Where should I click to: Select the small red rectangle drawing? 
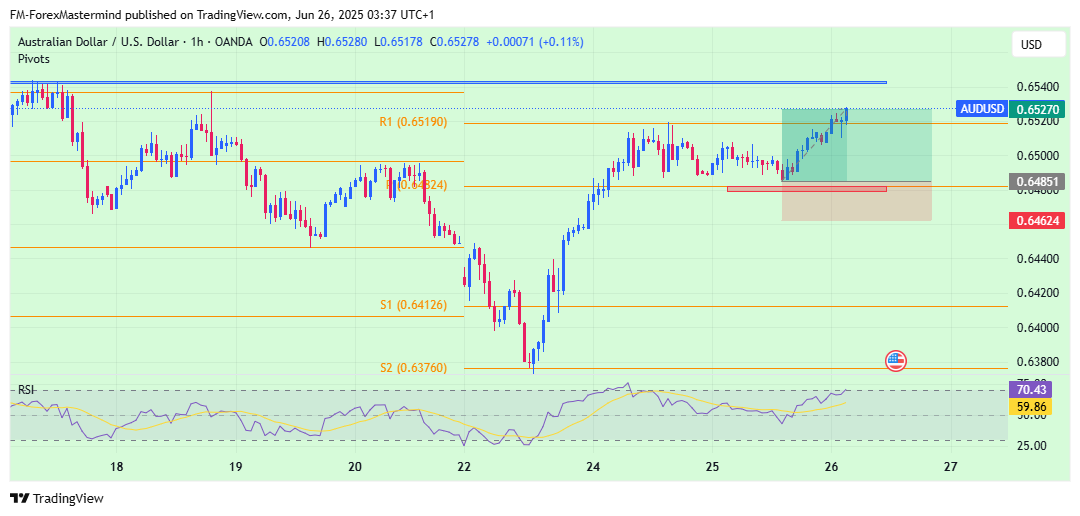[x=807, y=189]
